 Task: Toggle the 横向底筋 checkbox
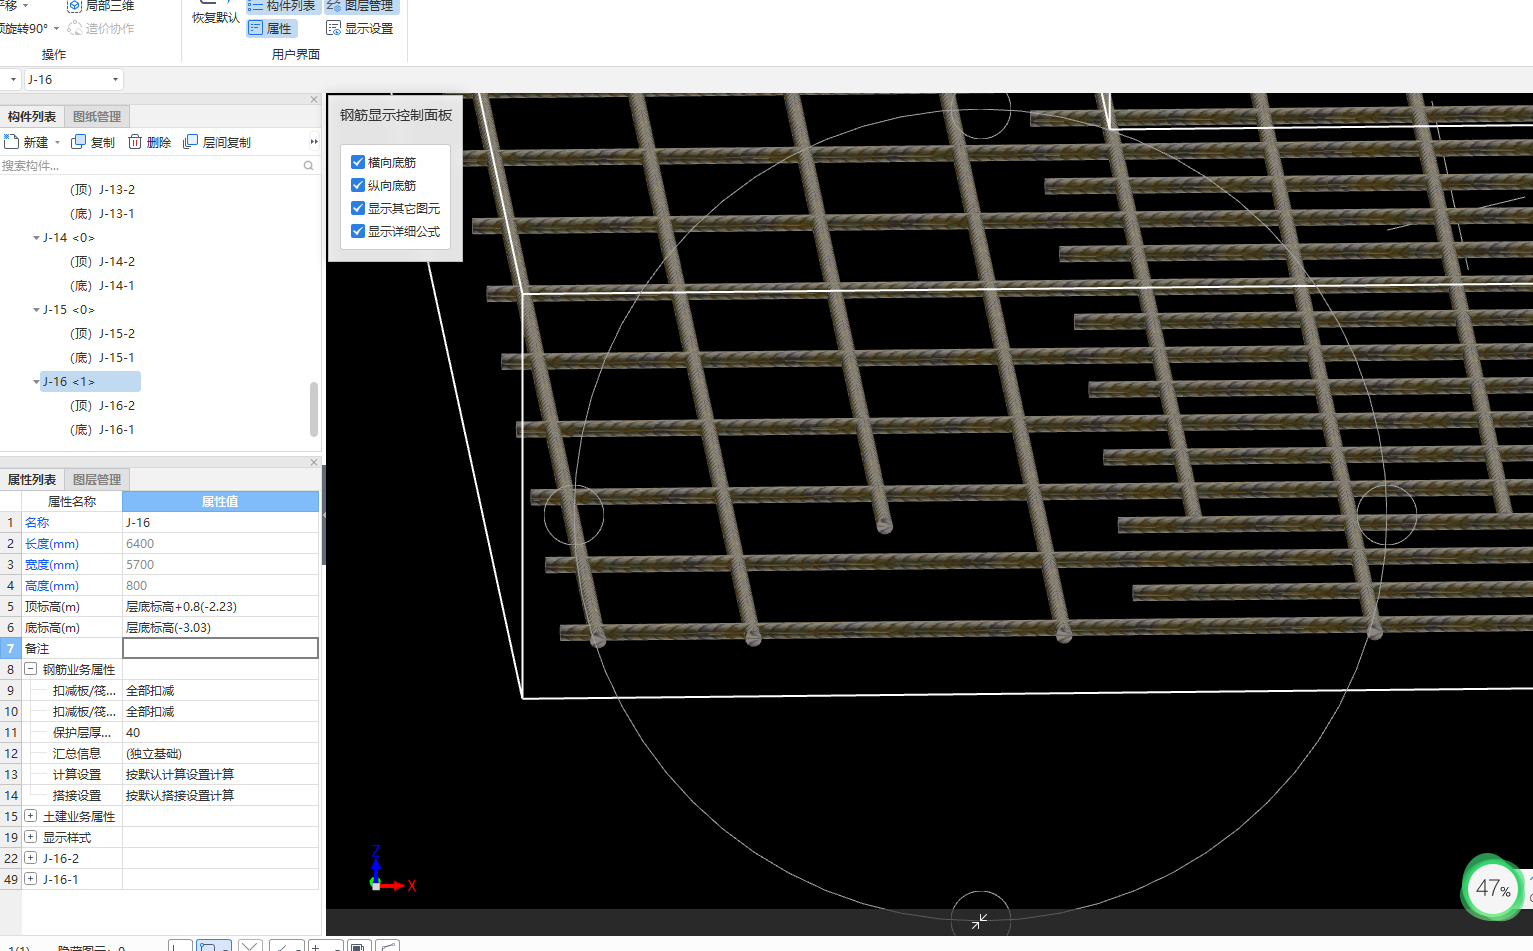(x=358, y=162)
